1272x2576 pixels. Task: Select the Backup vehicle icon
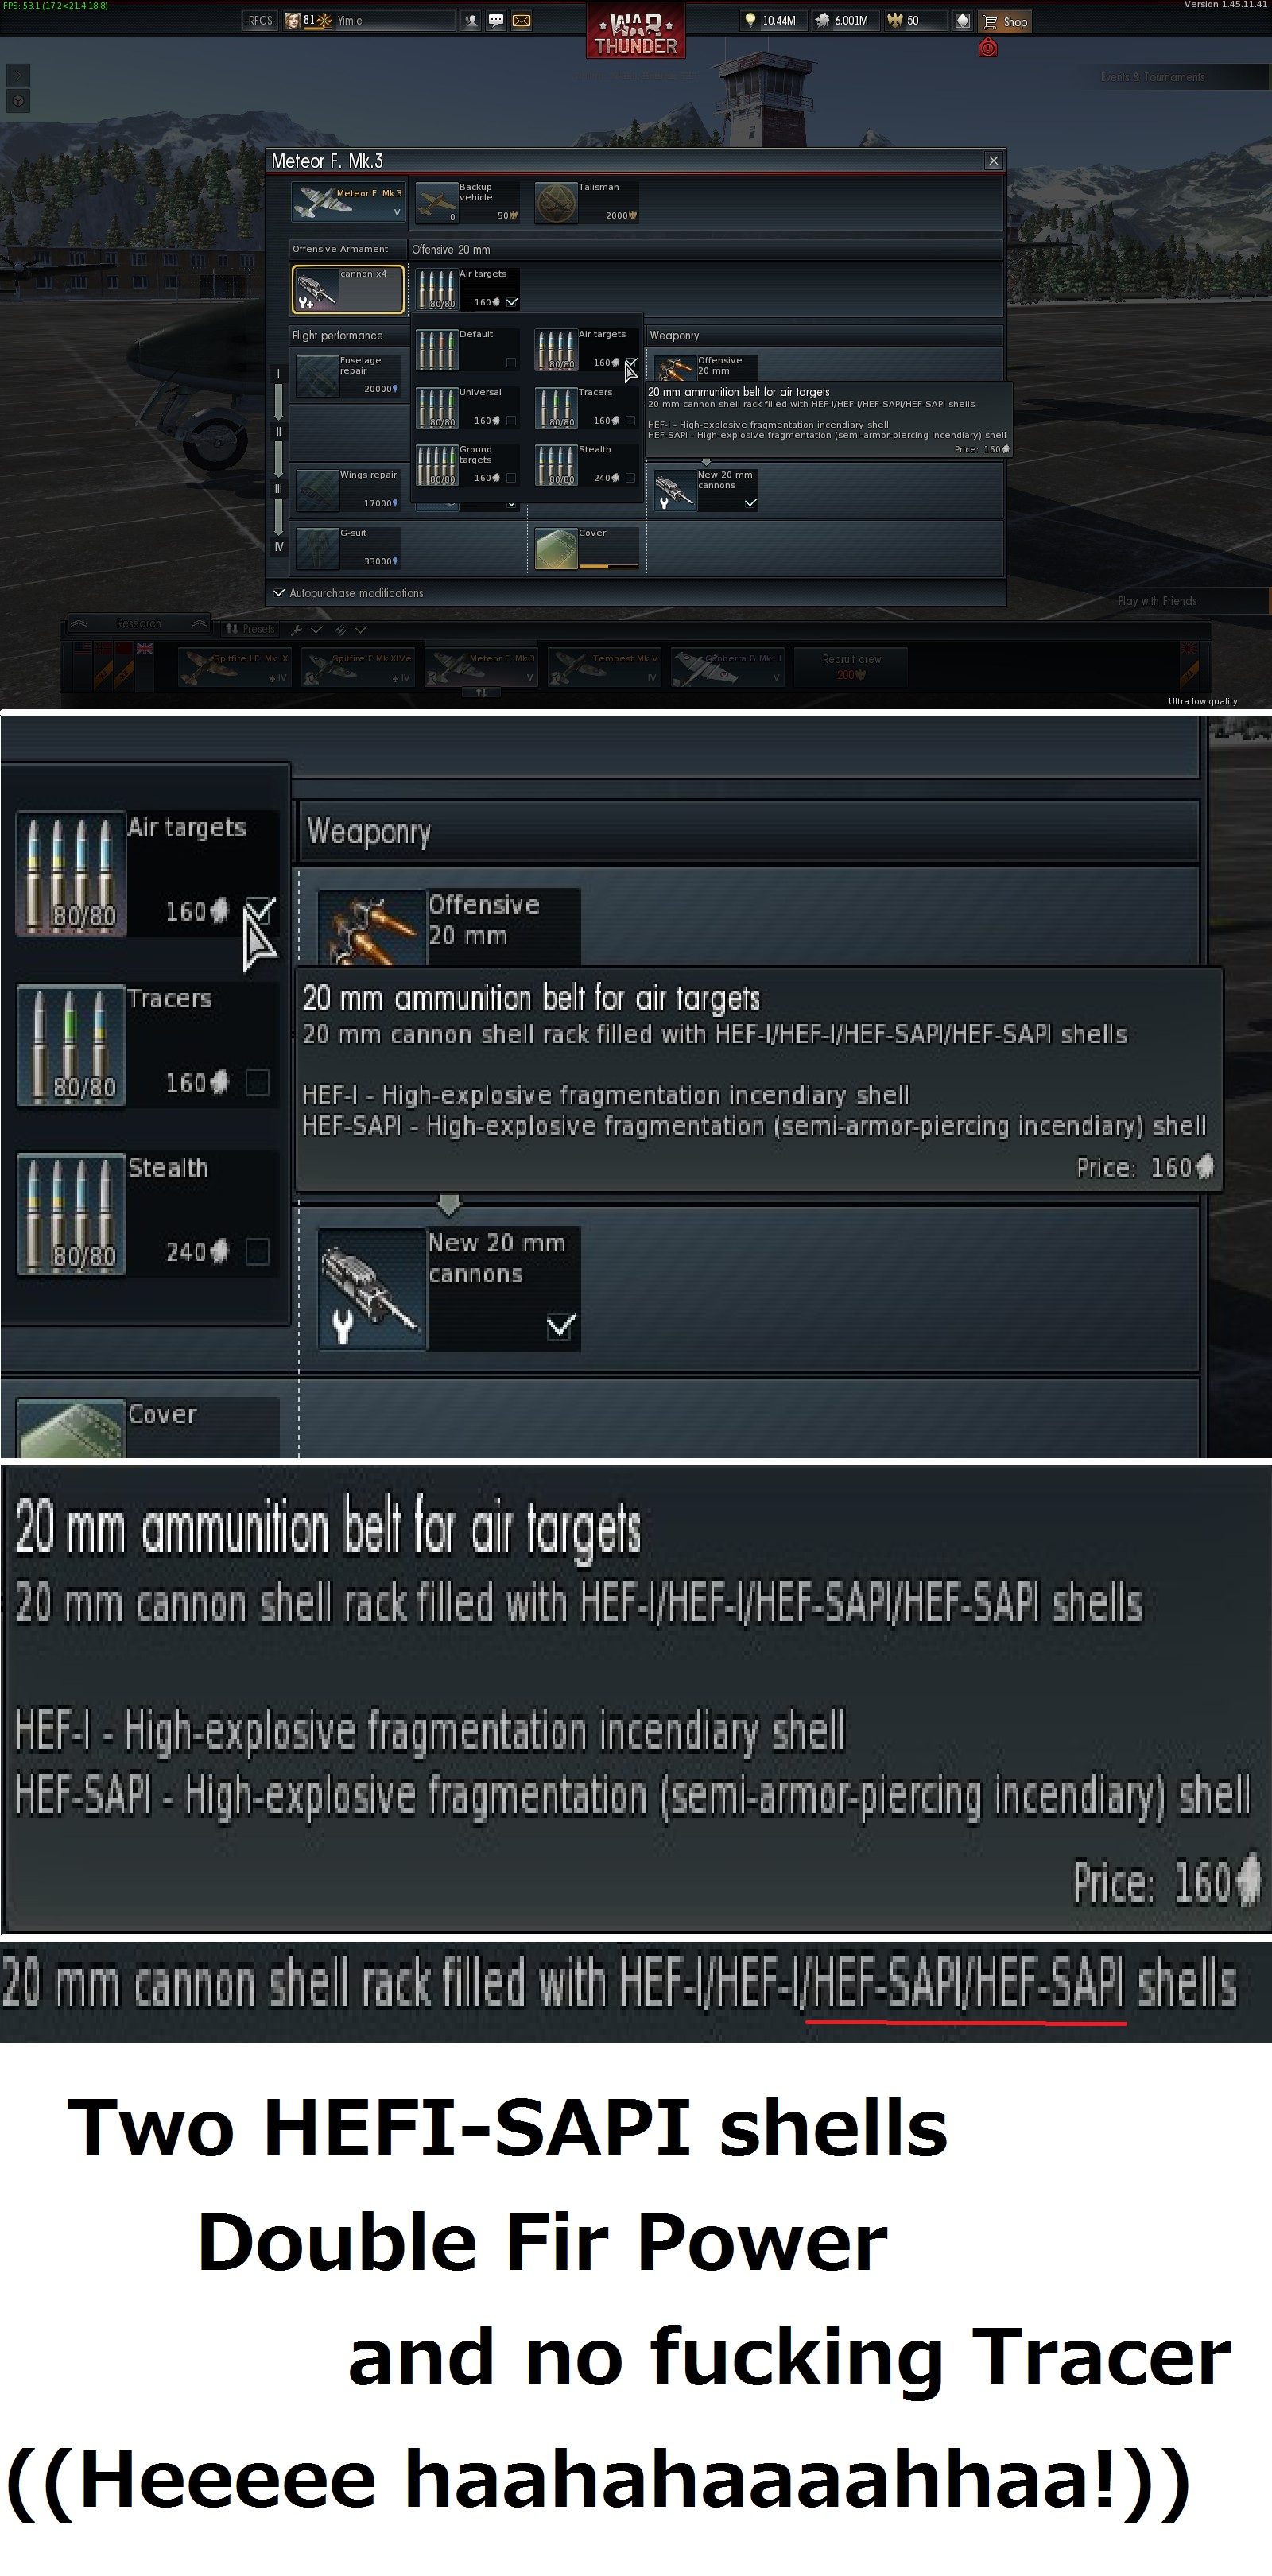pos(437,203)
